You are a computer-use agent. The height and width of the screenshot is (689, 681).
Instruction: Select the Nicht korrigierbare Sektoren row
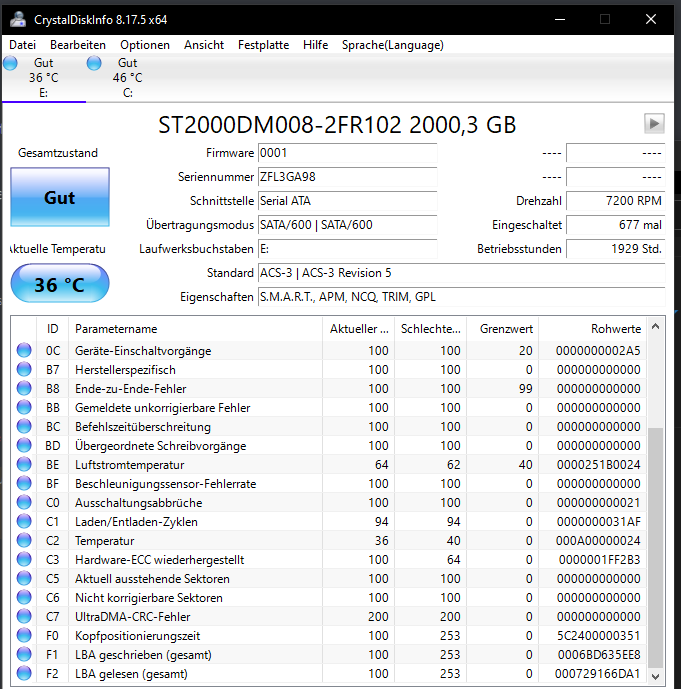click(x=329, y=598)
